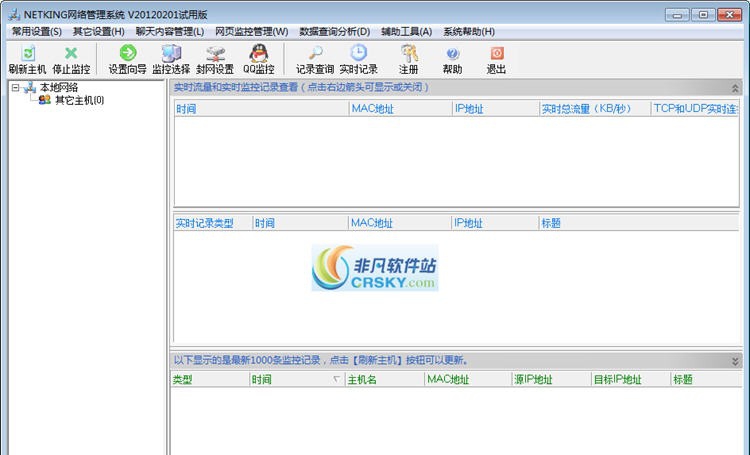Open the QQ监控 penguin icon

pyautogui.click(x=259, y=53)
